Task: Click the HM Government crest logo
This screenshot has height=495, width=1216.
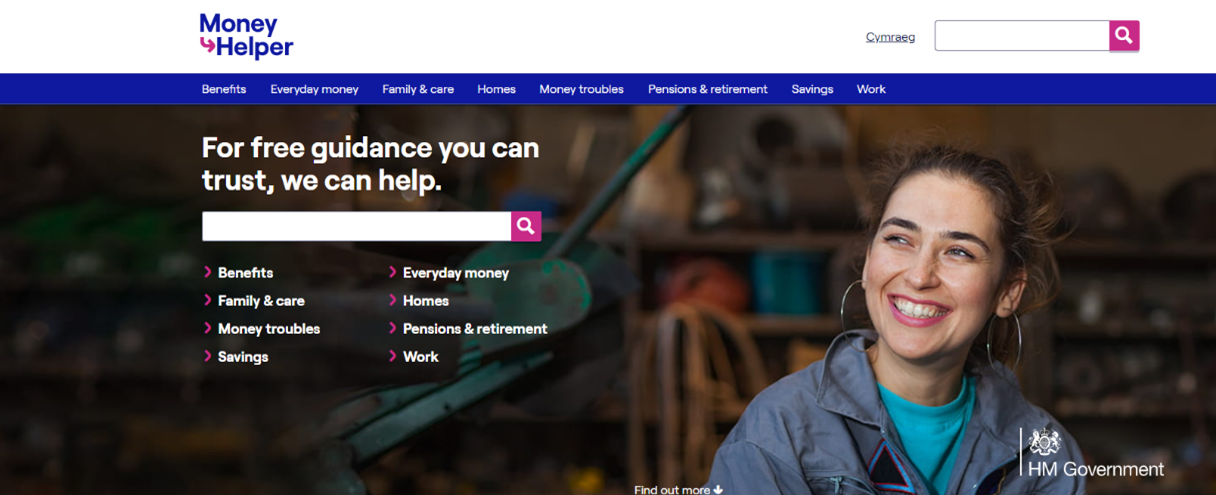Action: (x=1044, y=441)
